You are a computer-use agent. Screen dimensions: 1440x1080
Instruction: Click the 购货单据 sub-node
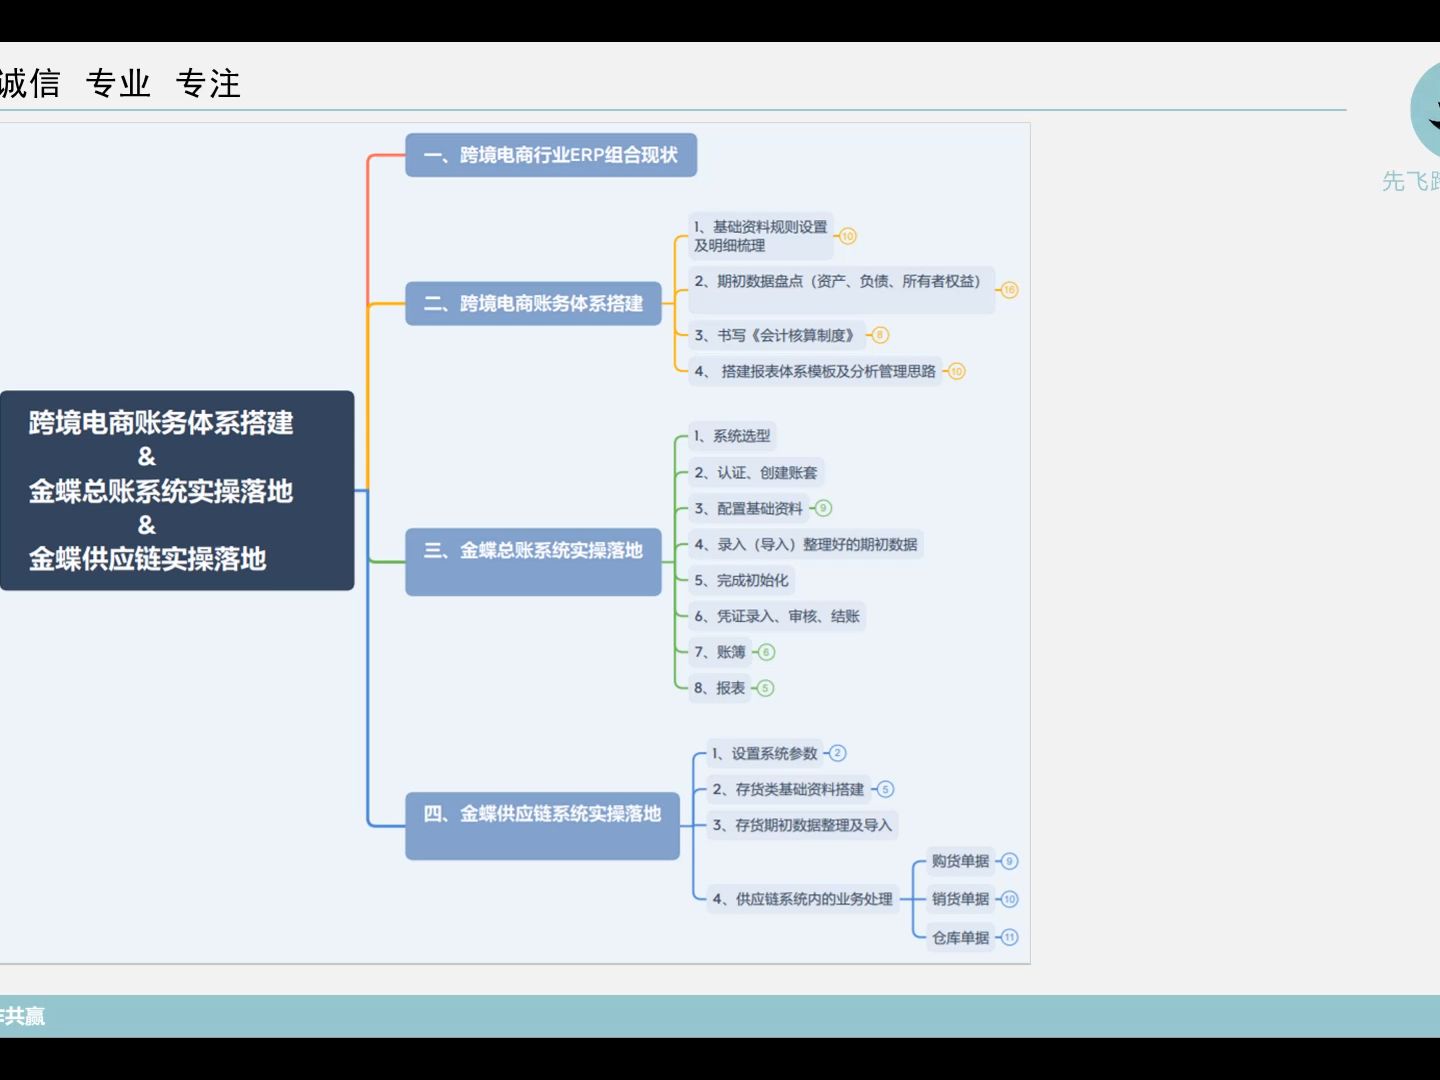click(x=960, y=861)
